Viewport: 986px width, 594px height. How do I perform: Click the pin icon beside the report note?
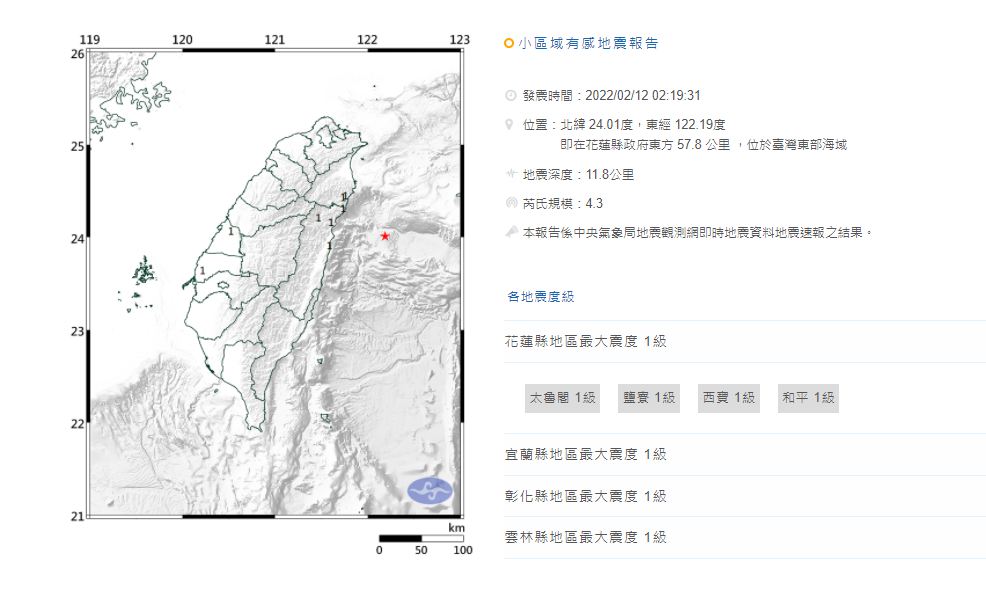point(511,232)
